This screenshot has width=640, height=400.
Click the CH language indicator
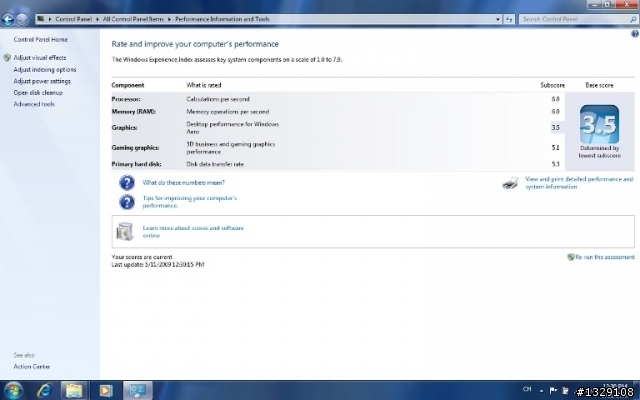coord(527,389)
